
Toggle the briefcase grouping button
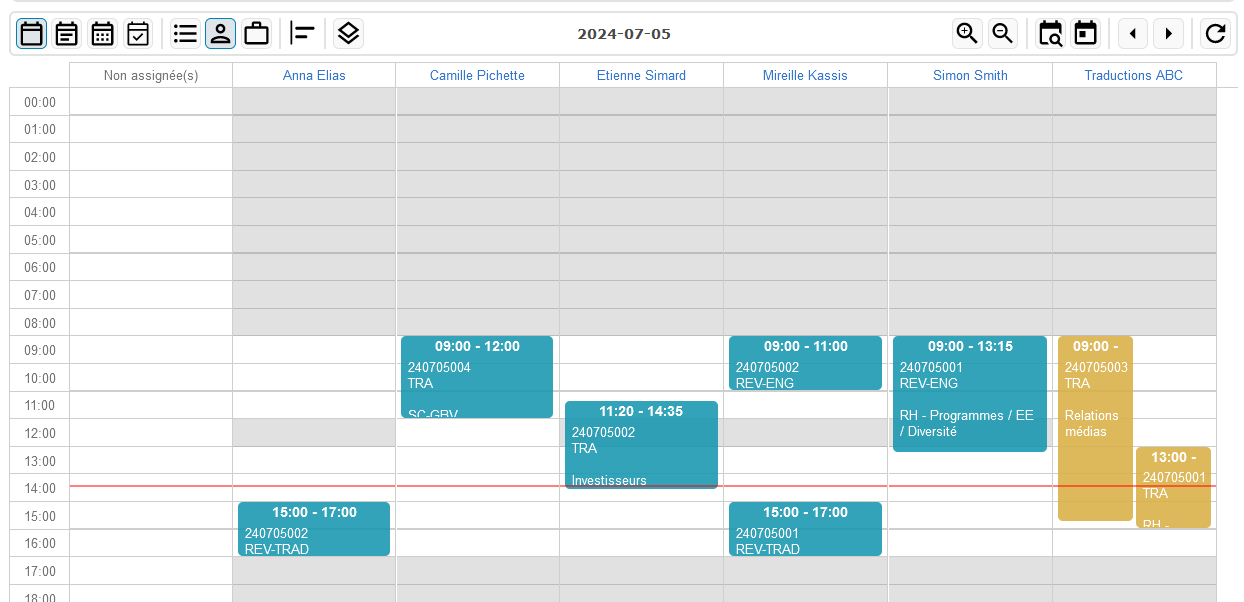point(256,34)
